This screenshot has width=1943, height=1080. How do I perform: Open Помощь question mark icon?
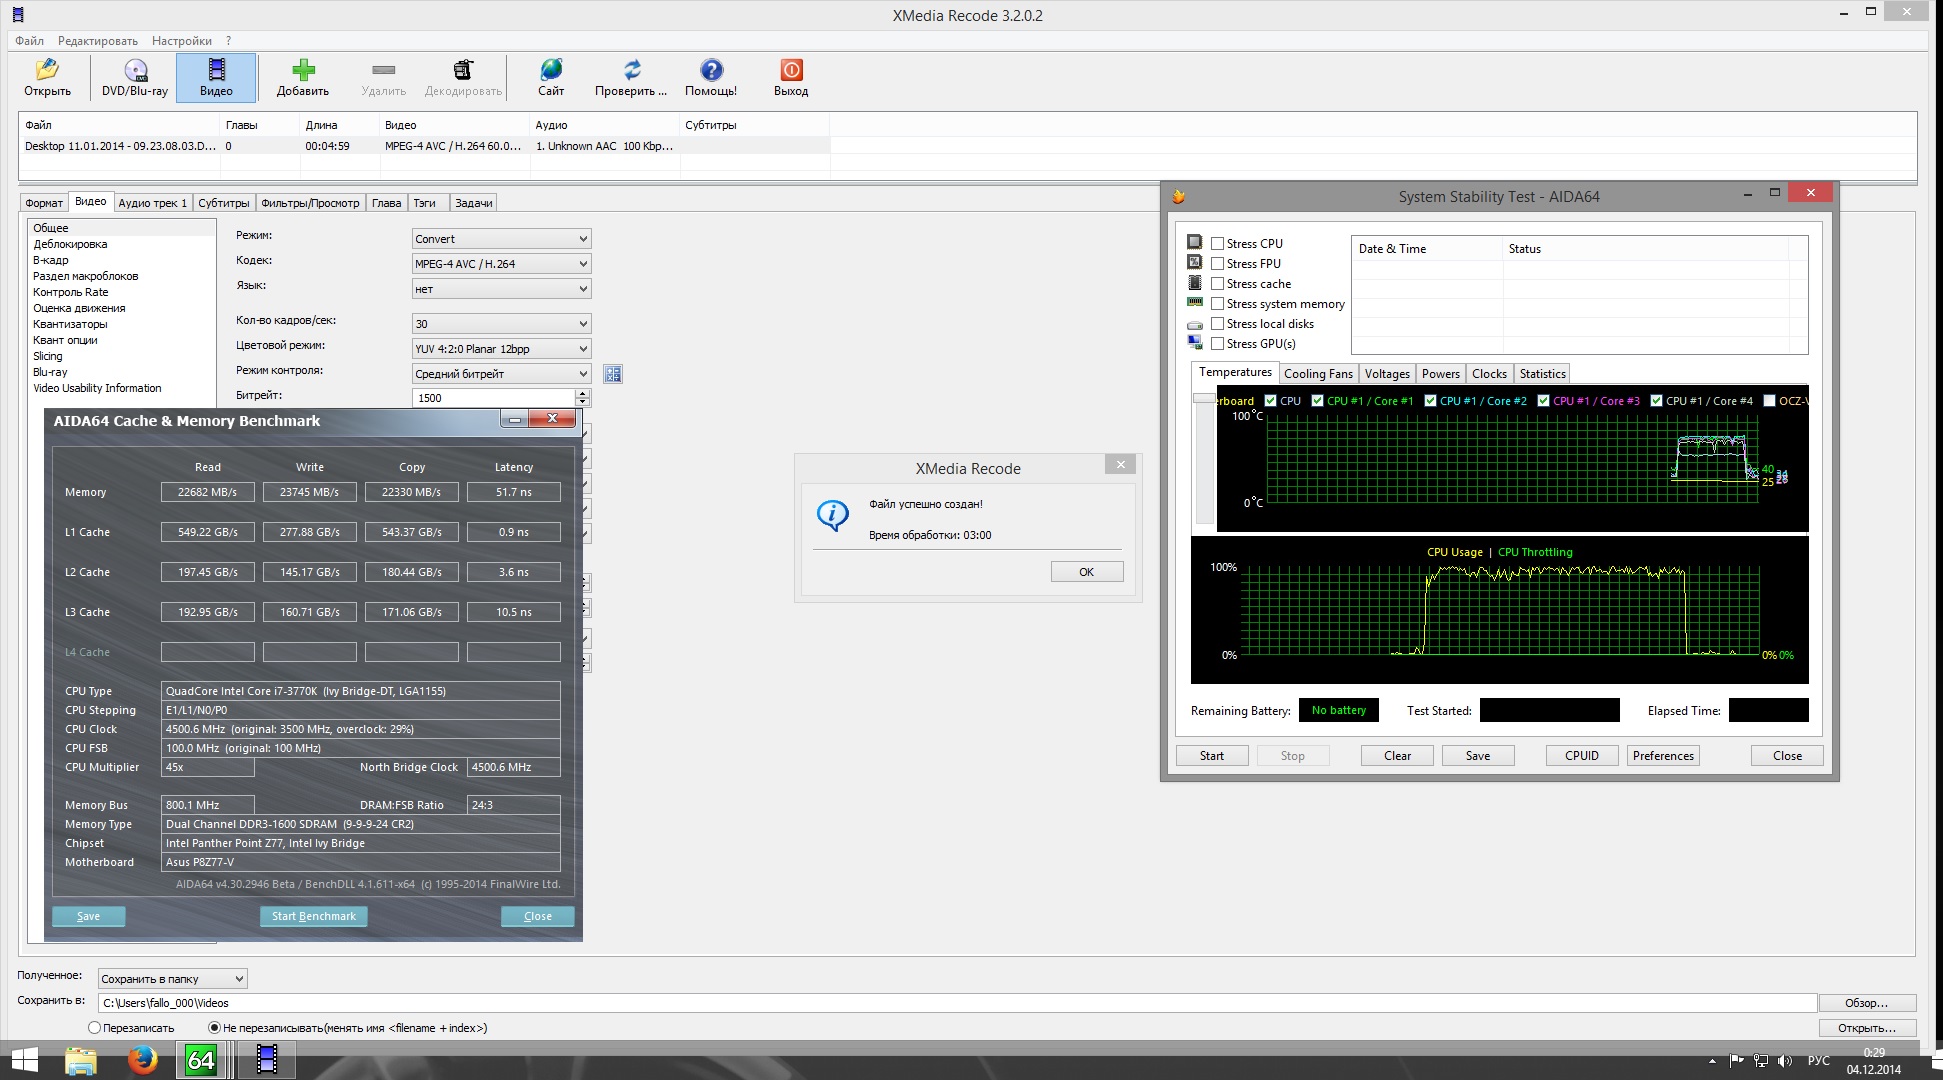(x=711, y=71)
